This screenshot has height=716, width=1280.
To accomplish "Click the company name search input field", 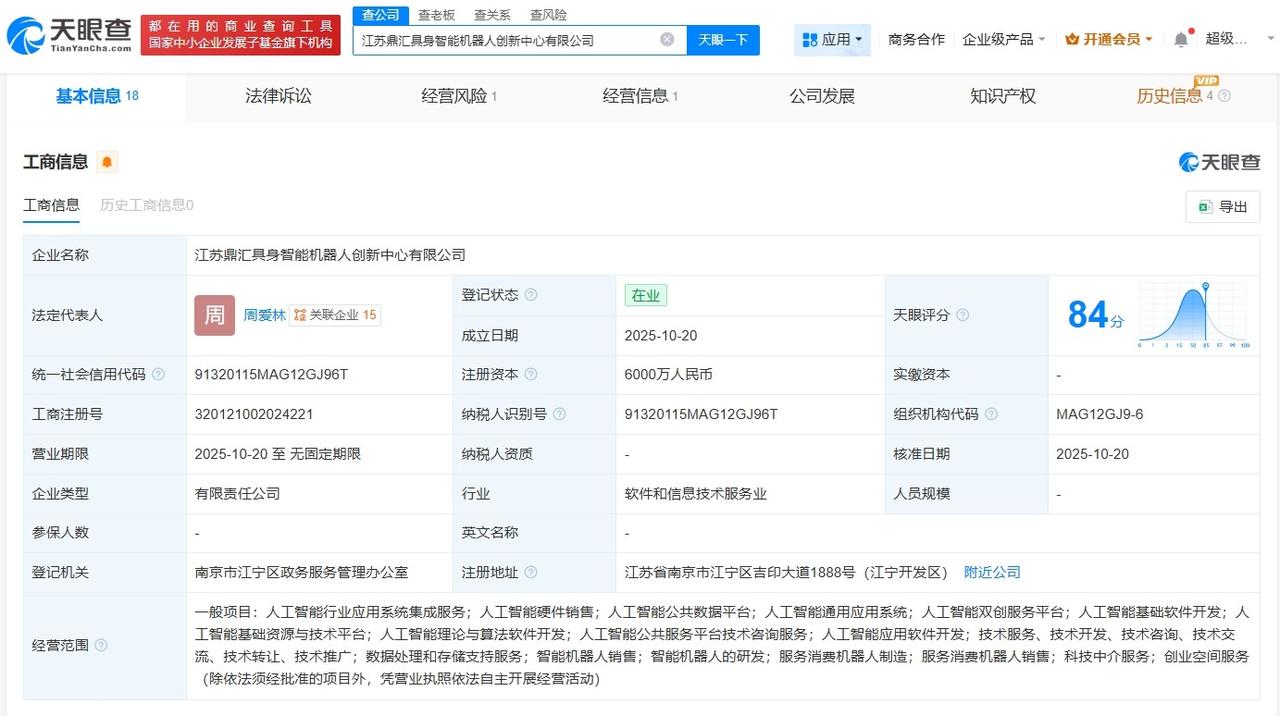I will (x=505, y=40).
